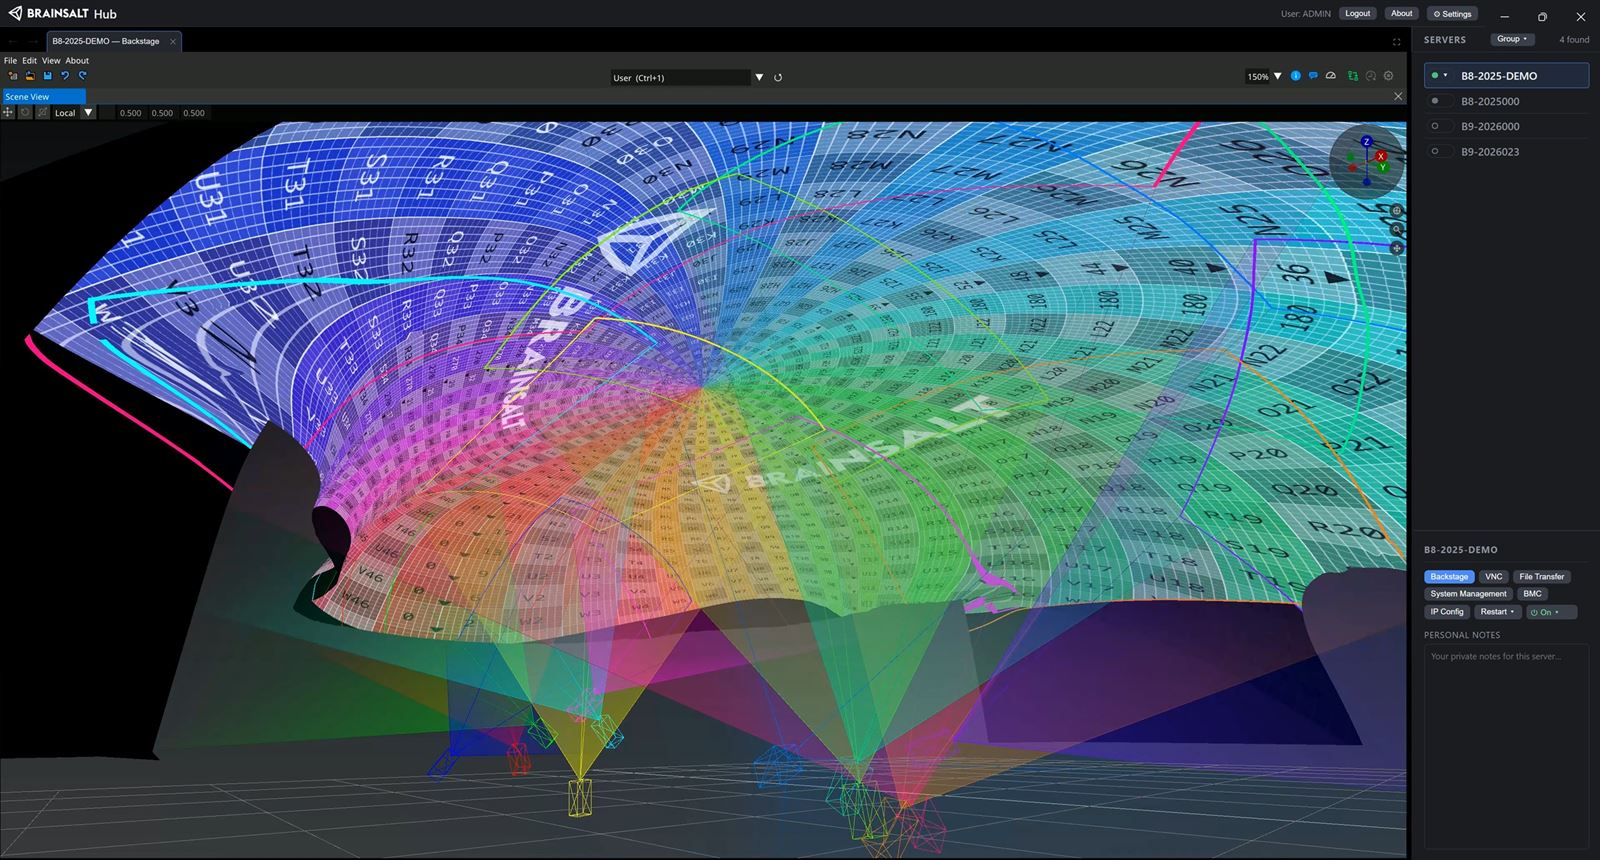Click the new scene icon in the toolbar

(x=13, y=76)
